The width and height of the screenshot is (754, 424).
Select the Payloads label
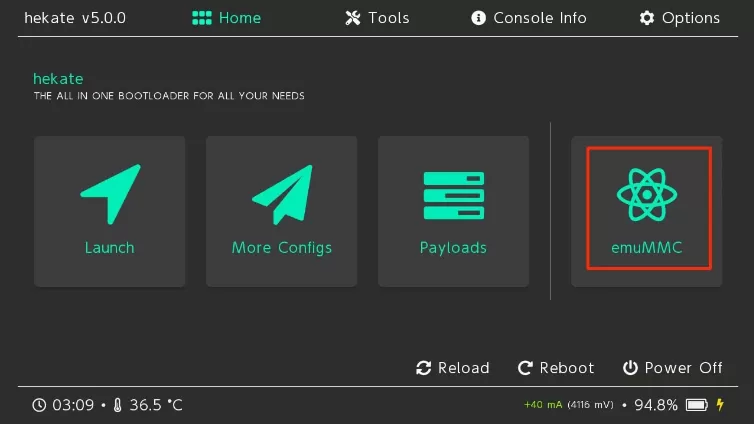point(453,248)
